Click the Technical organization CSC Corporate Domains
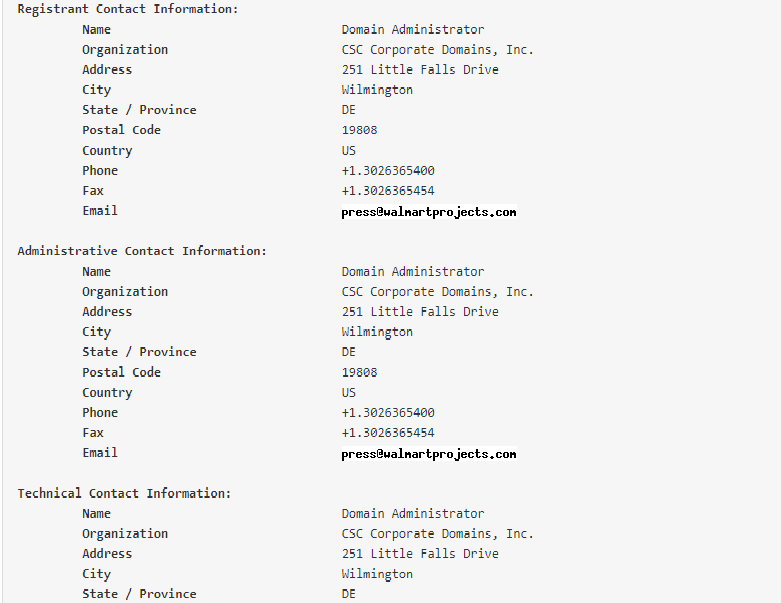 click(437, 534)
